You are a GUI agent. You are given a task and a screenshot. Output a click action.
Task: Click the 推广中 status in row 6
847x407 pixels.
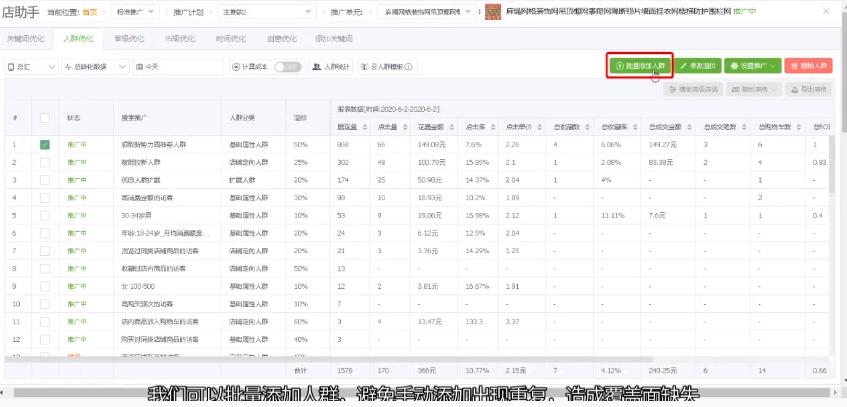[77, 233]
